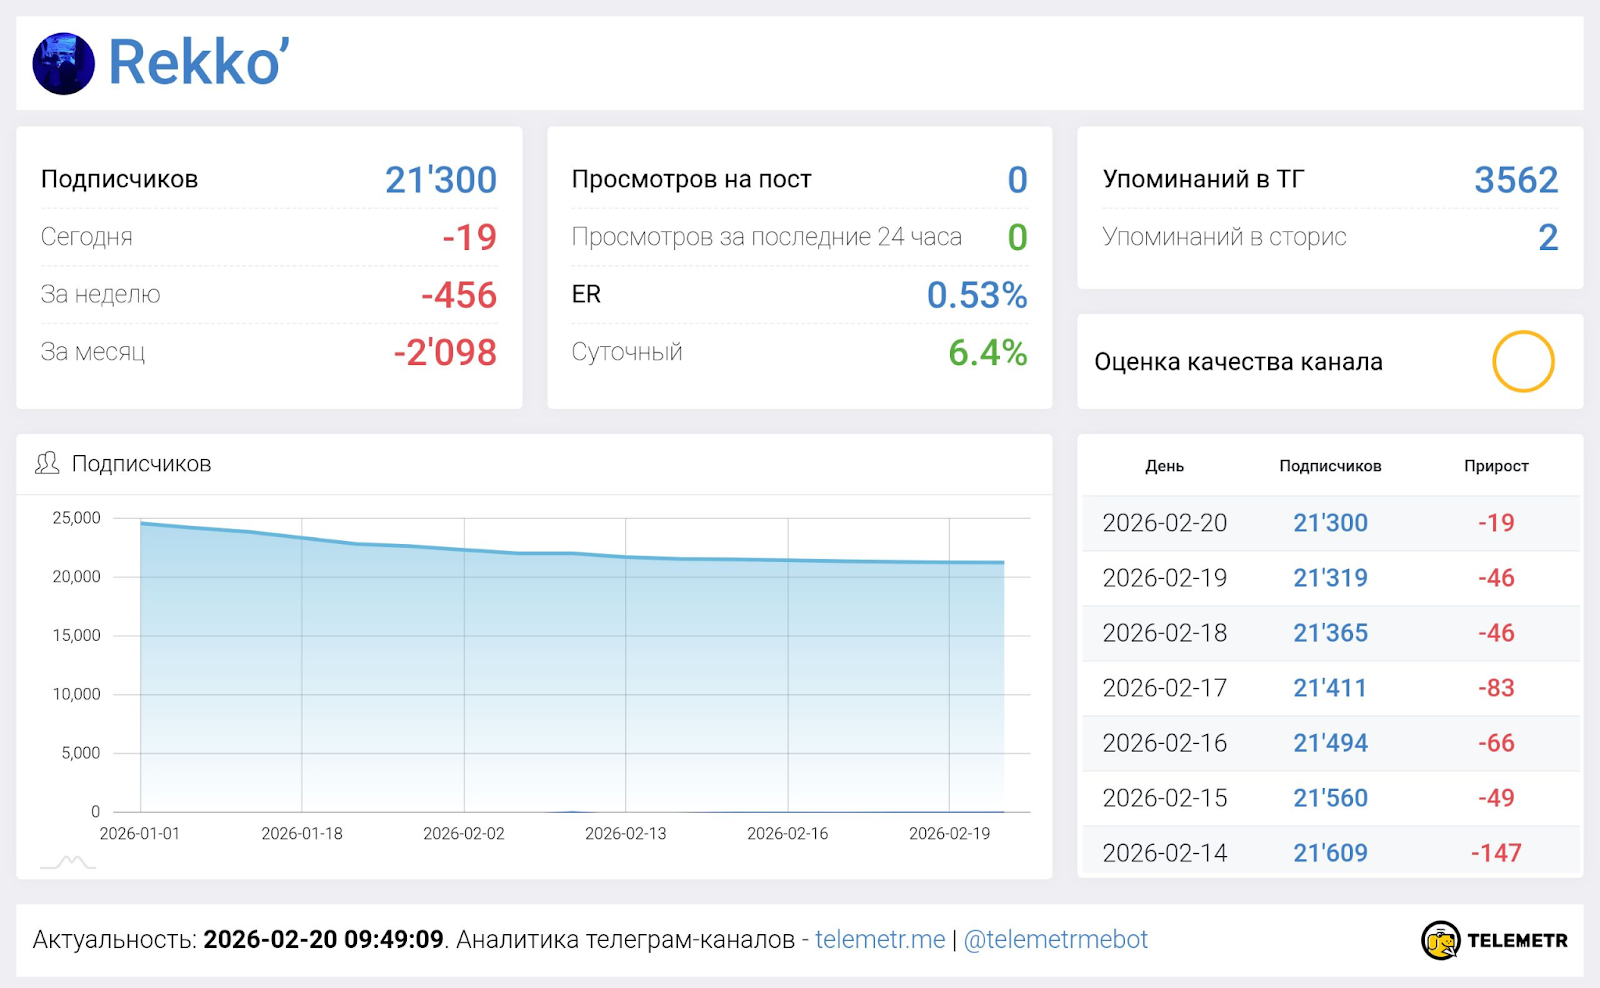
Task: Click the timestamp 2026-02-20 09:49:09 in footer
Action: click(323, 940)
